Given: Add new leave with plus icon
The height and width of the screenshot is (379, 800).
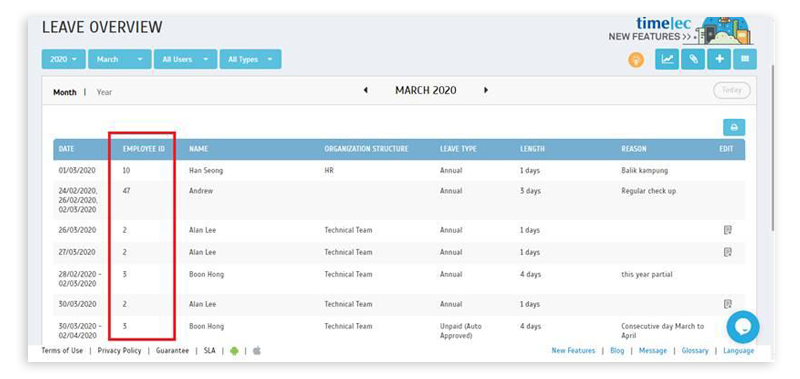Looking at the screenshot, I should 719,59.
